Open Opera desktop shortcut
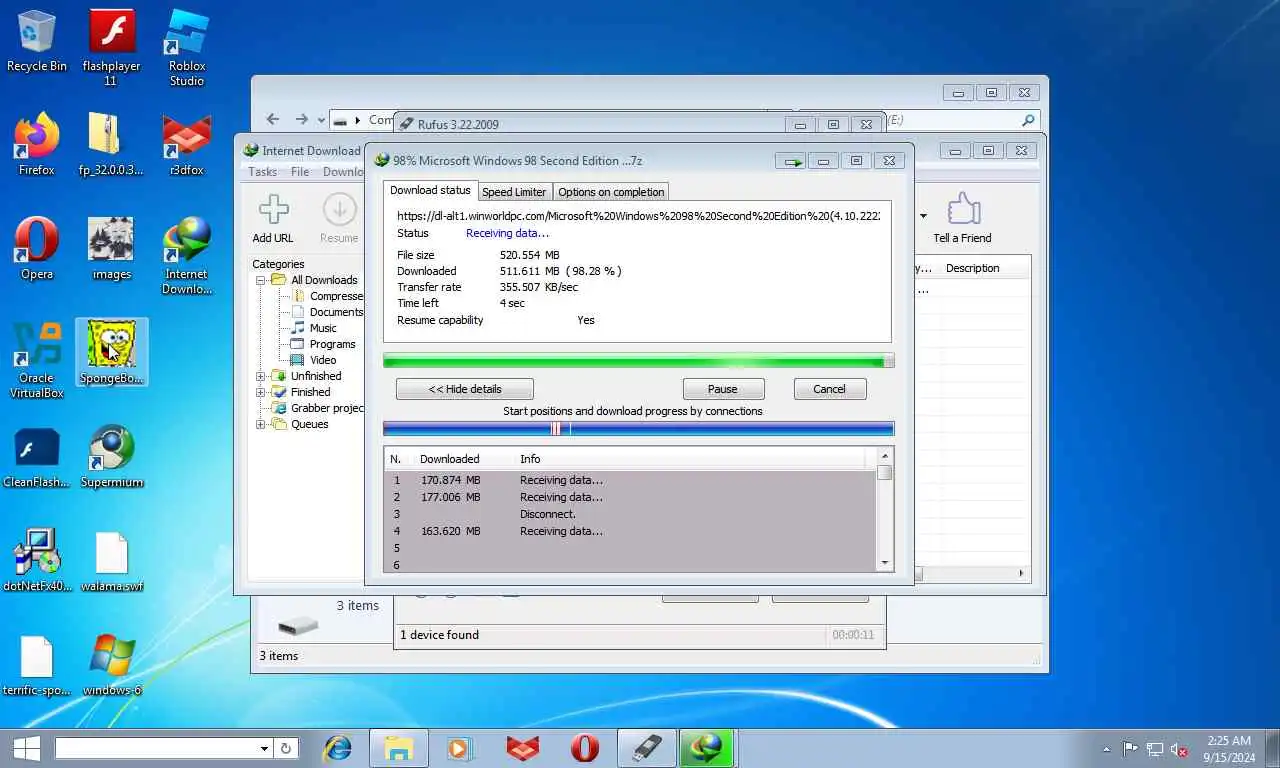Screen dimensions: 1280x768 37,249
